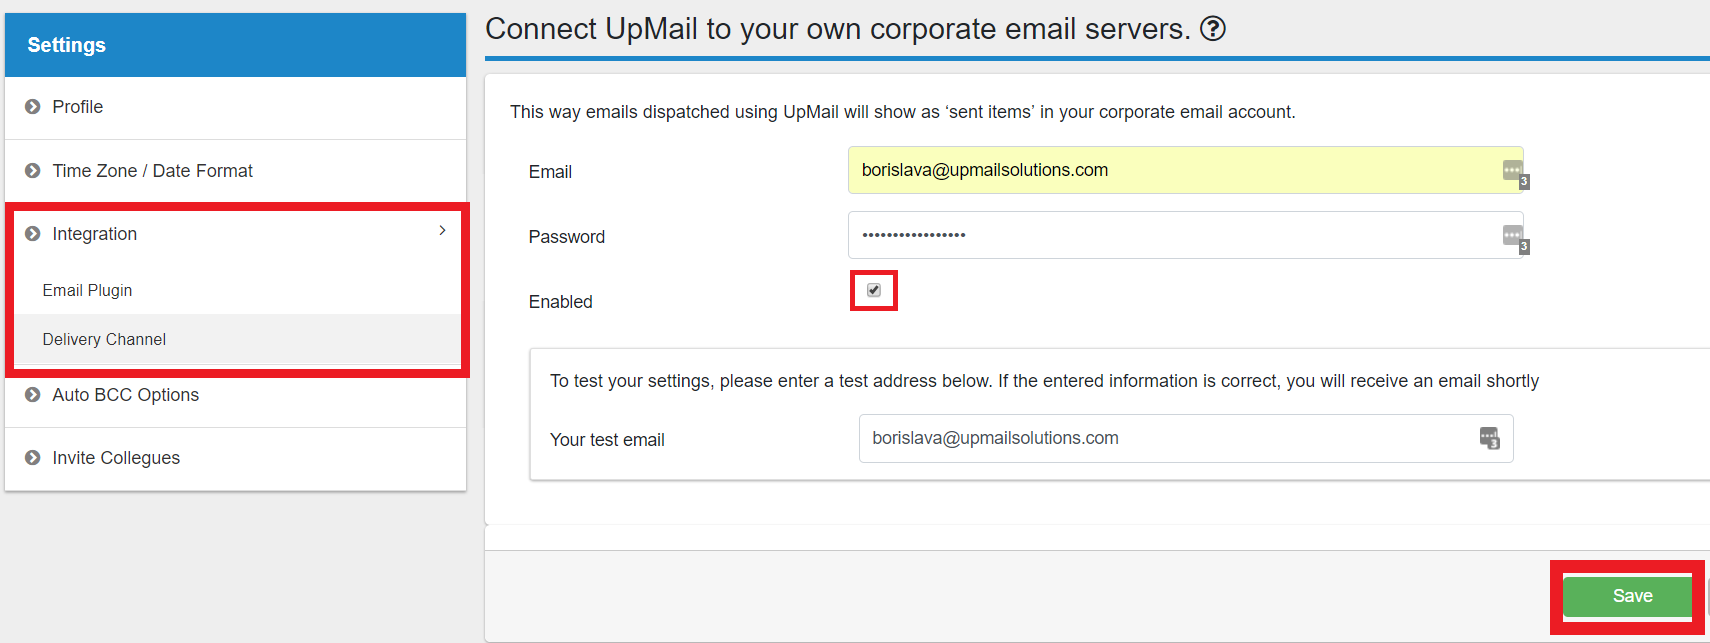Click the Integration arrow icon
Viewport: 1710px width, 643px height.
pos(33,234)
